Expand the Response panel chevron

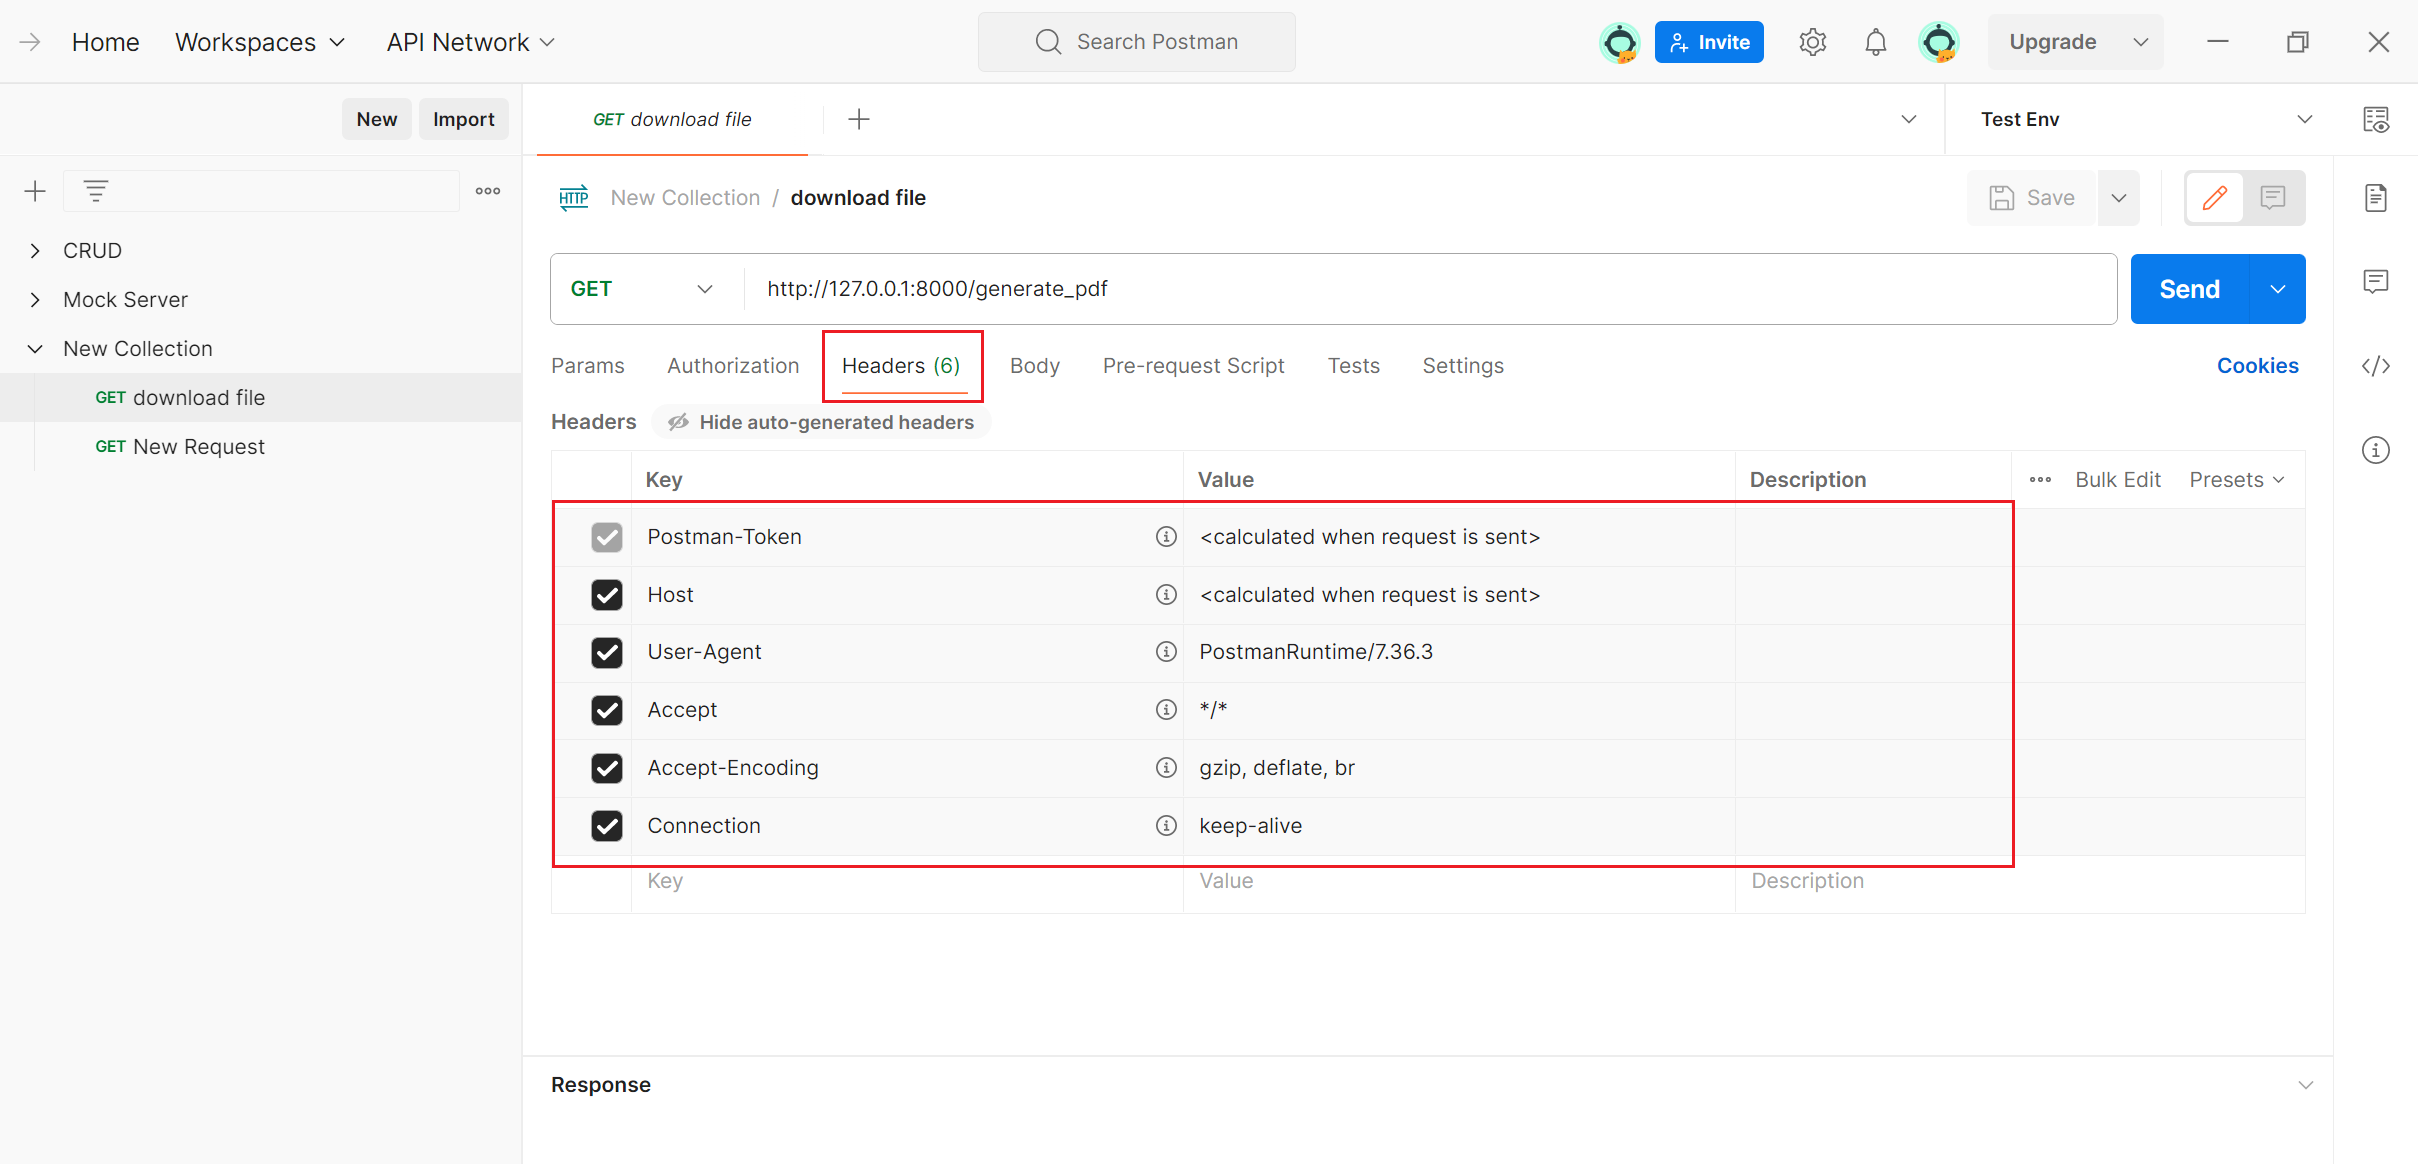point(2305,1085)
